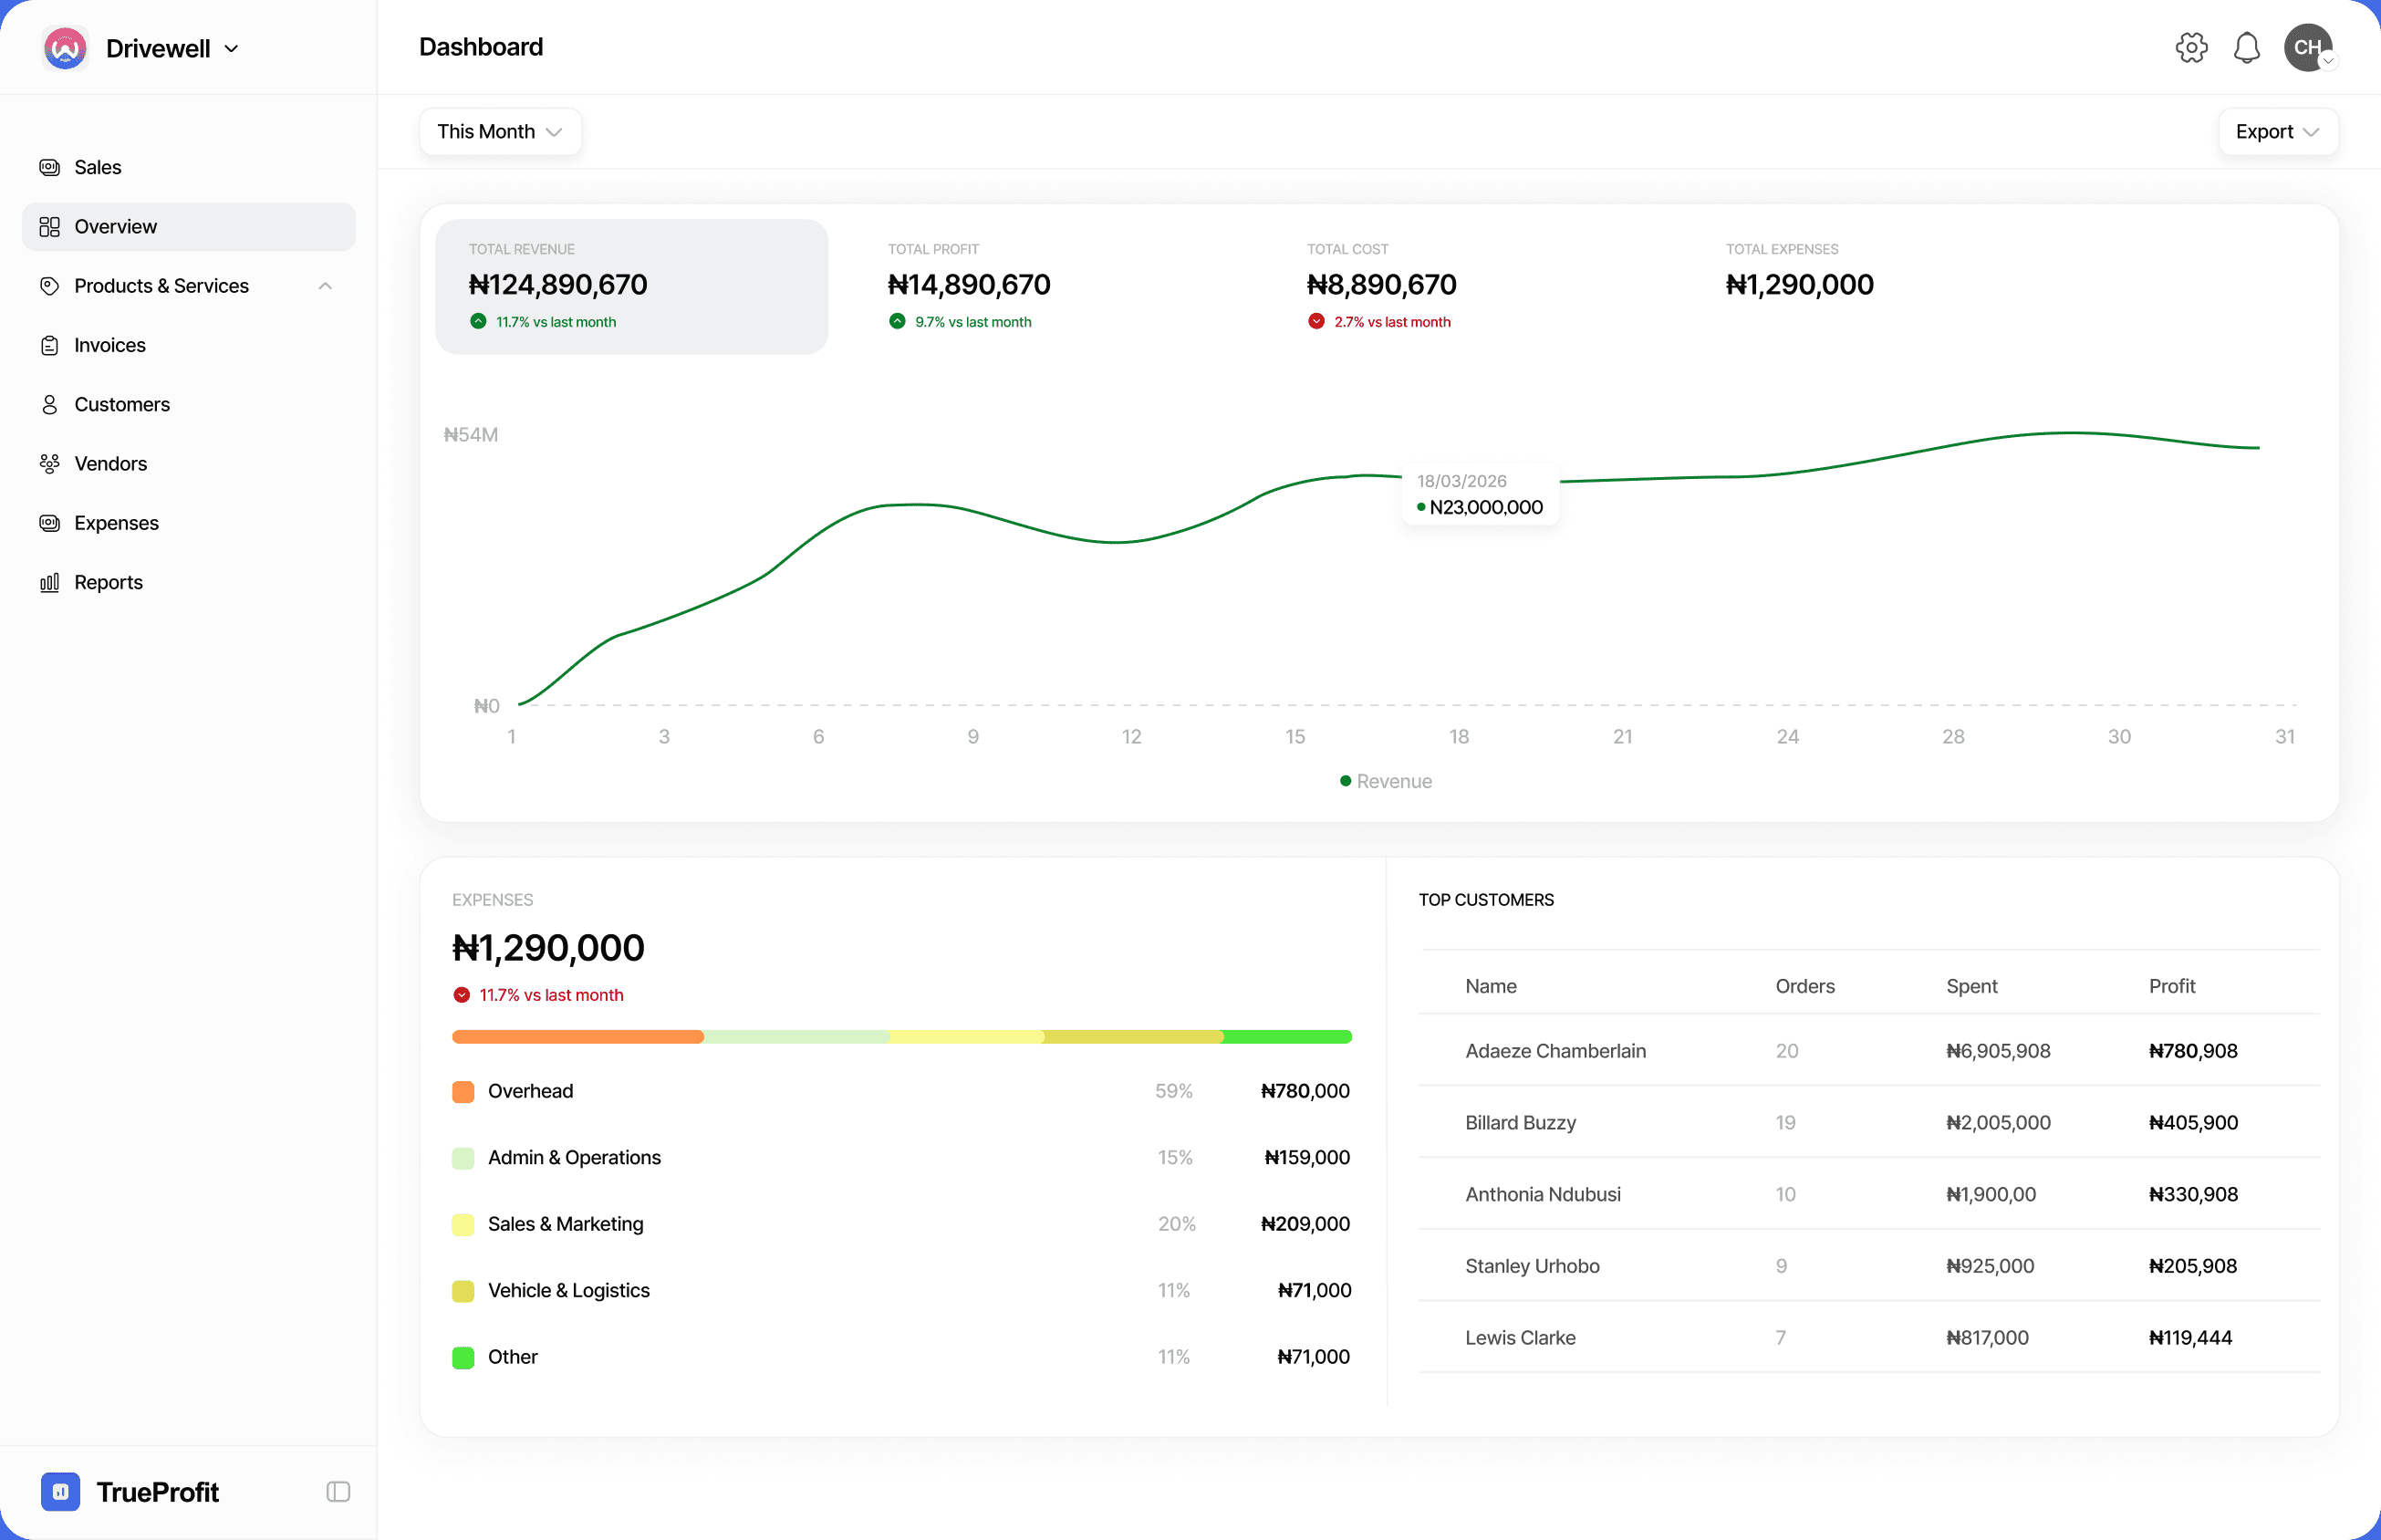Click the Drivewell logo icon

click(x=65, y=48)
